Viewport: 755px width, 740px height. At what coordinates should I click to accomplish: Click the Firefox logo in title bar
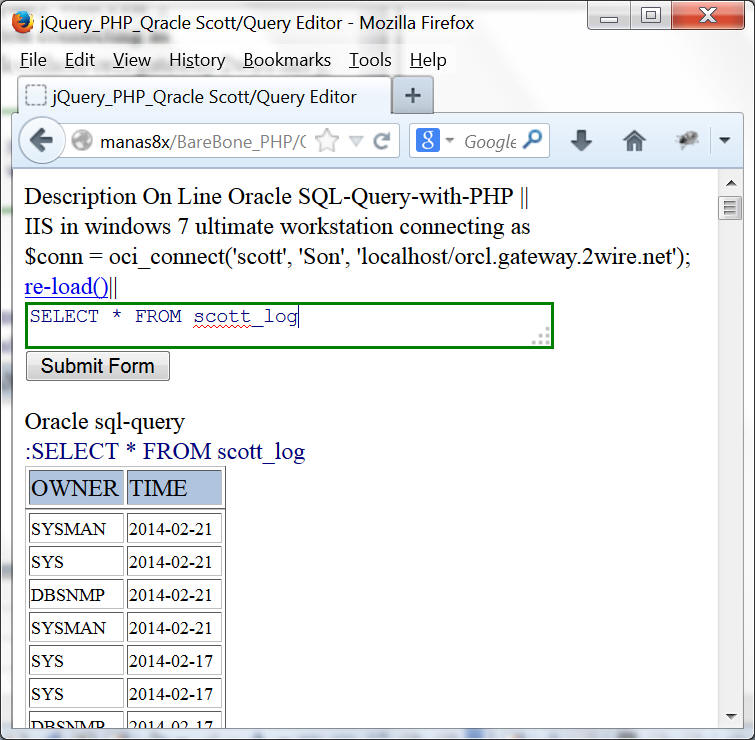coord(22,22)
